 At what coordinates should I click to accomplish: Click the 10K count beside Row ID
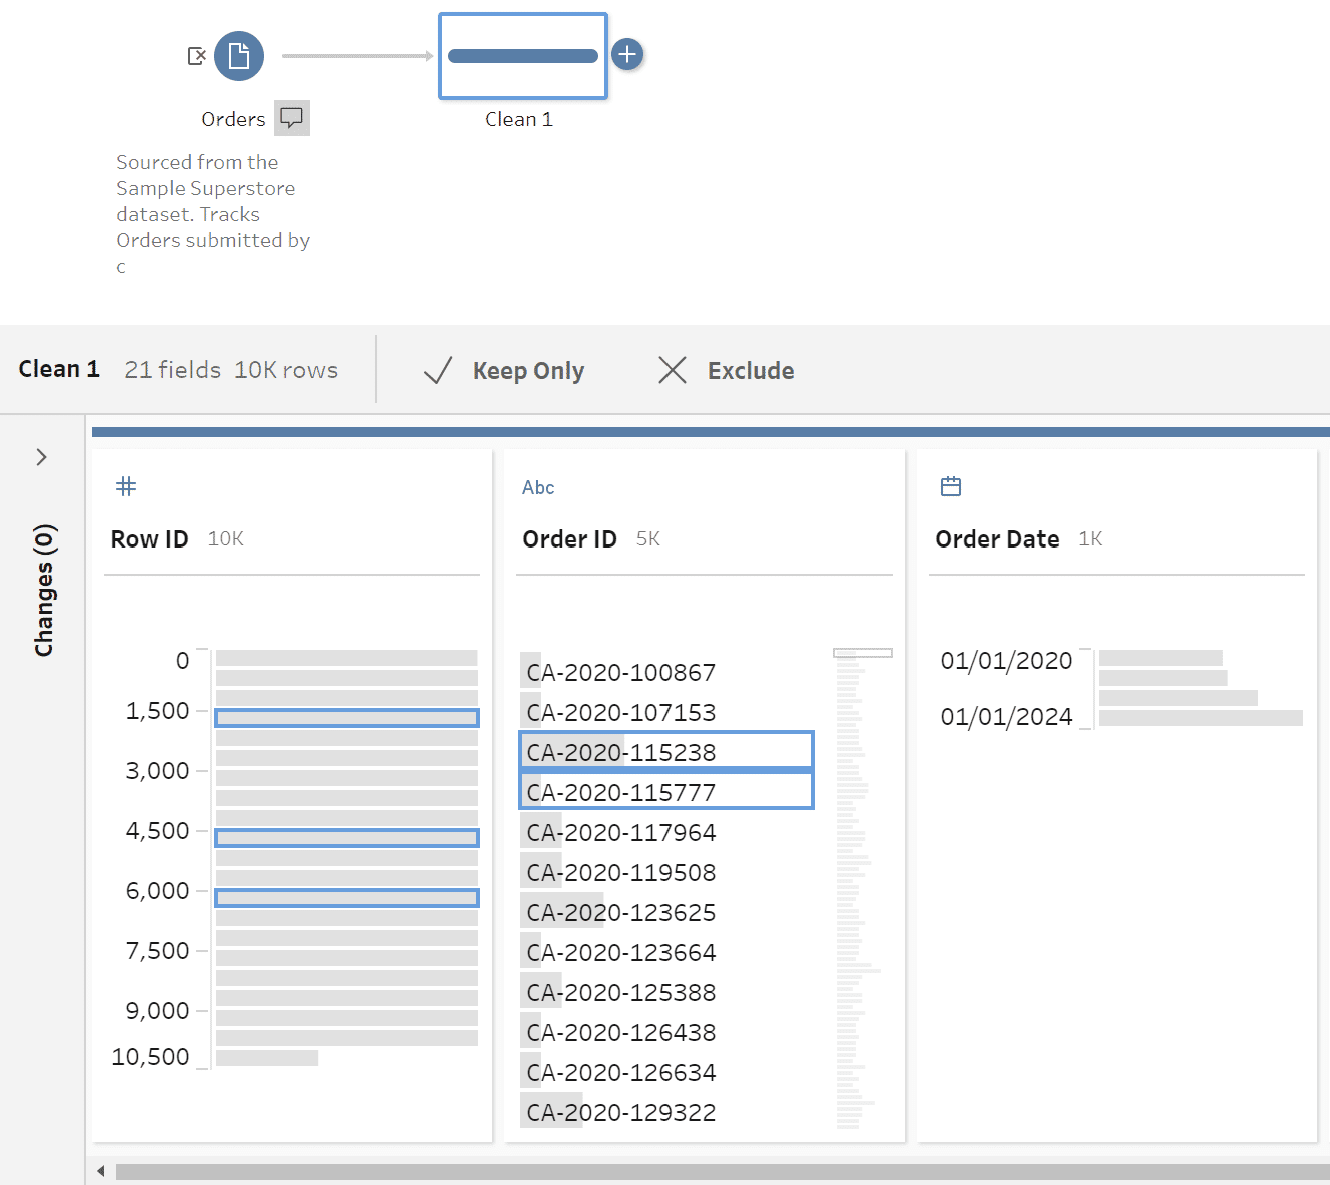tap(225, 539)
